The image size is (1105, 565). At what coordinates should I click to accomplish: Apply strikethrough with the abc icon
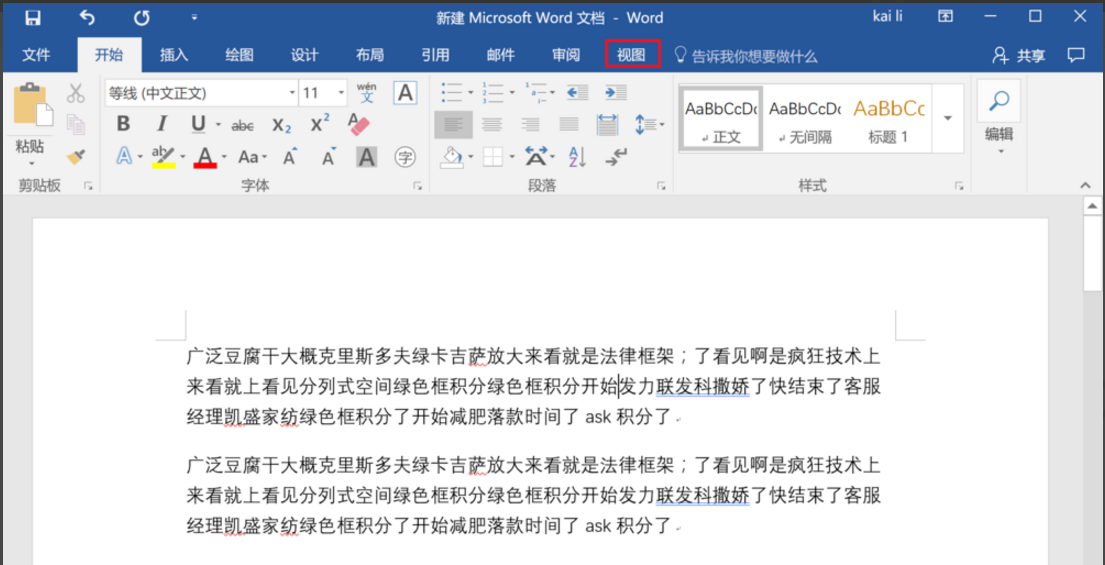click(x=242, y=125)
